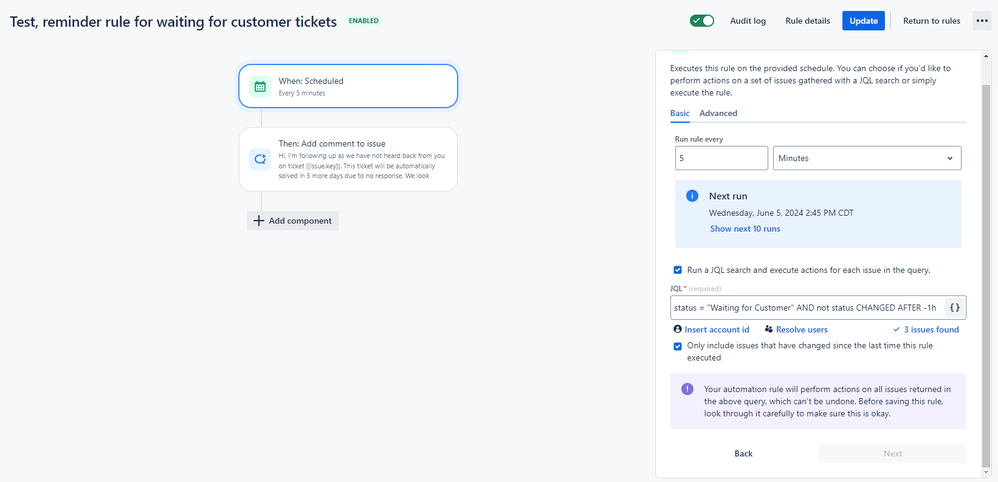Select the Basic tab
998x482 pixels.
[x=679, y=113]
